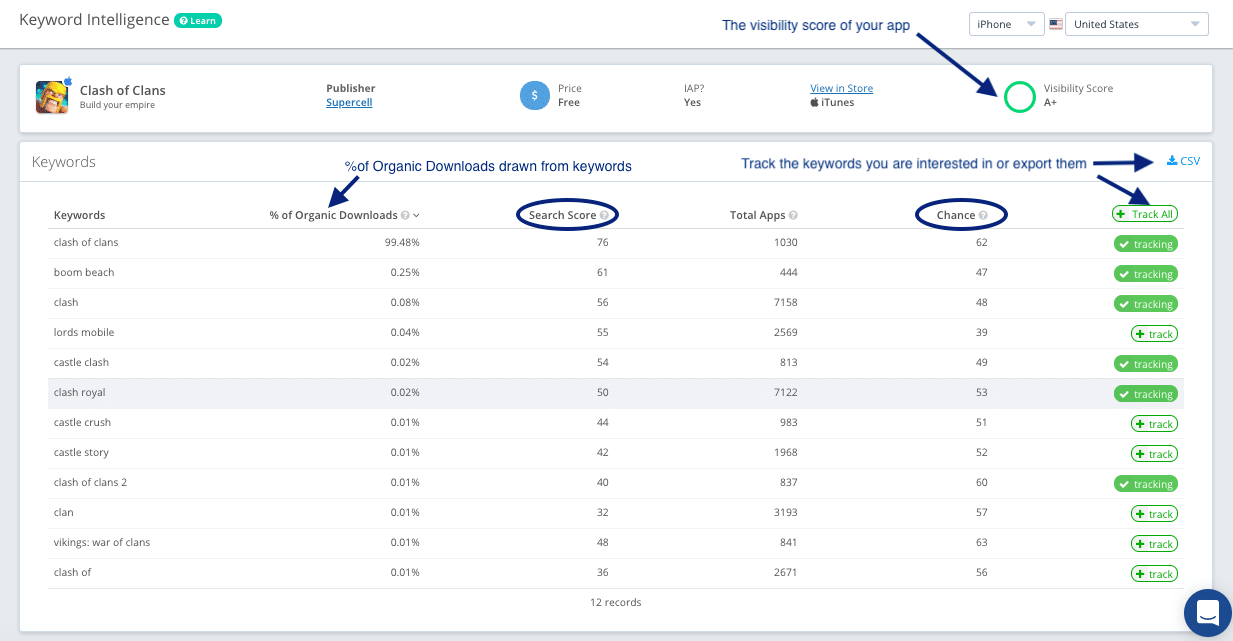Sort by the Total Apps column header
This screenshot has width=1233, height=641.
point(758,215)
